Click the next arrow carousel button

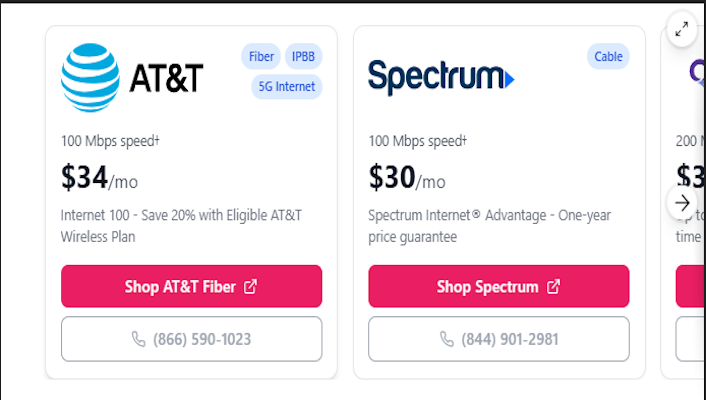682,202
